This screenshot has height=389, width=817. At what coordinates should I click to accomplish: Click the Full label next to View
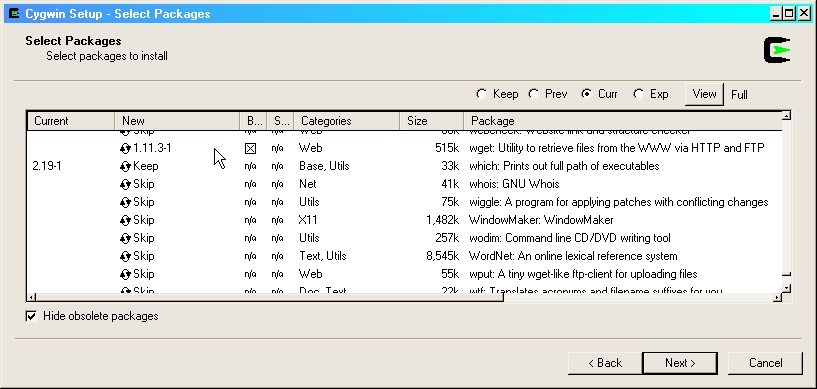739,95
